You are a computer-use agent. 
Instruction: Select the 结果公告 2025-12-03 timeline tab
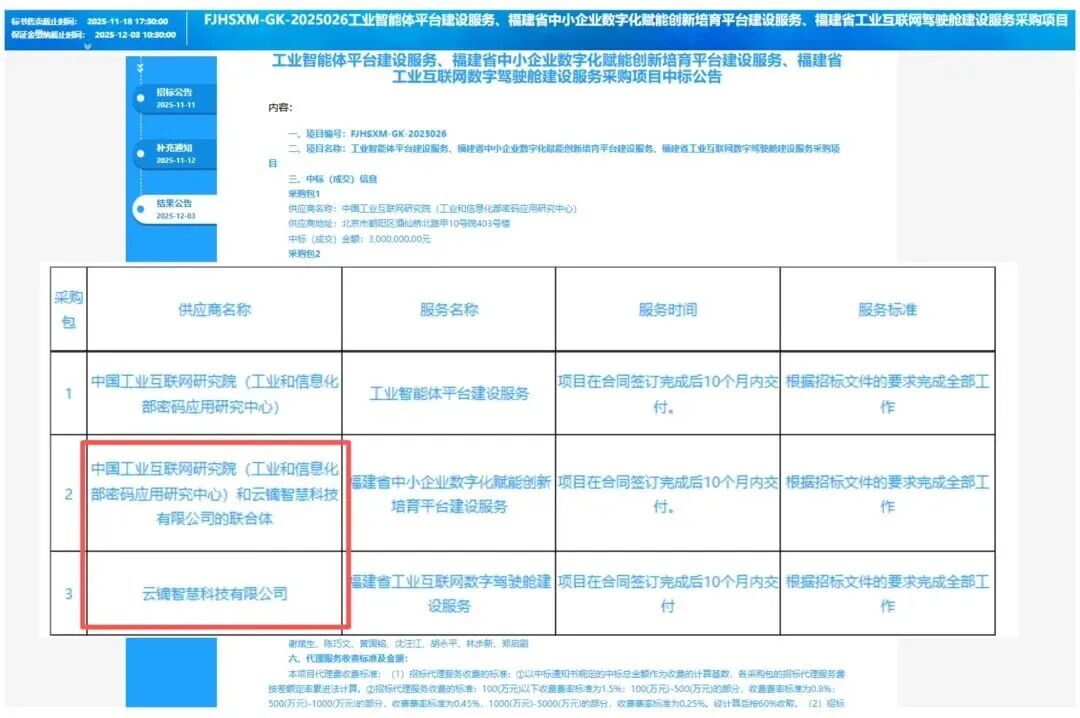coord(175,209)
